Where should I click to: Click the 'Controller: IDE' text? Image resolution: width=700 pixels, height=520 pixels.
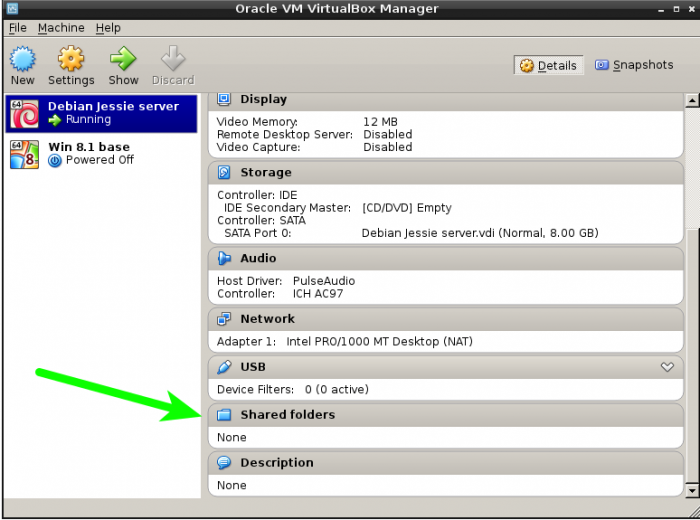click(257, 195)
